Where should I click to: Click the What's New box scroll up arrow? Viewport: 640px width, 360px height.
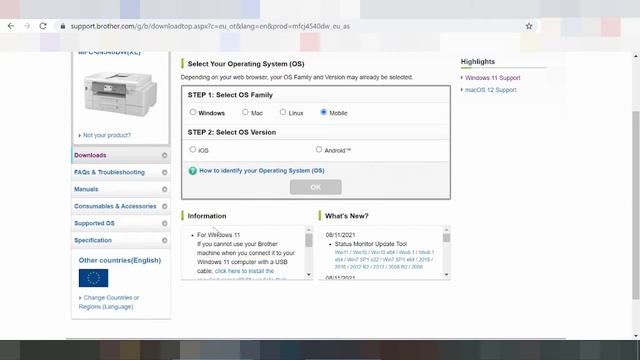pos(446,230)
